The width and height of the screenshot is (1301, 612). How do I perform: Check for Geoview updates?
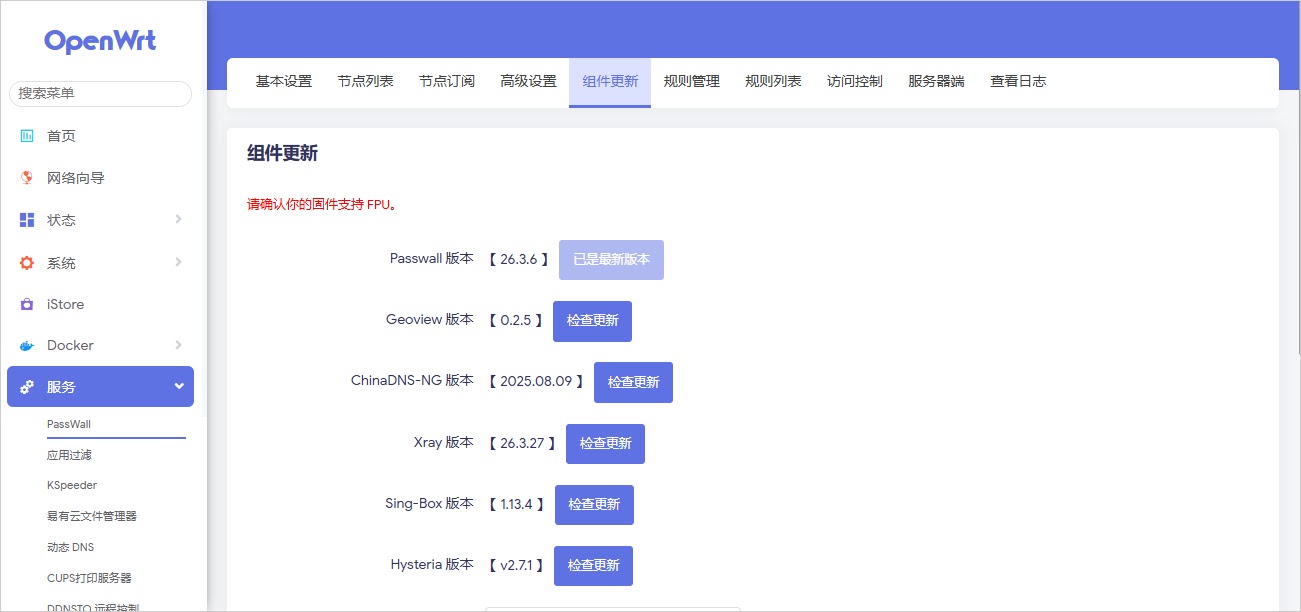[592, 321]
